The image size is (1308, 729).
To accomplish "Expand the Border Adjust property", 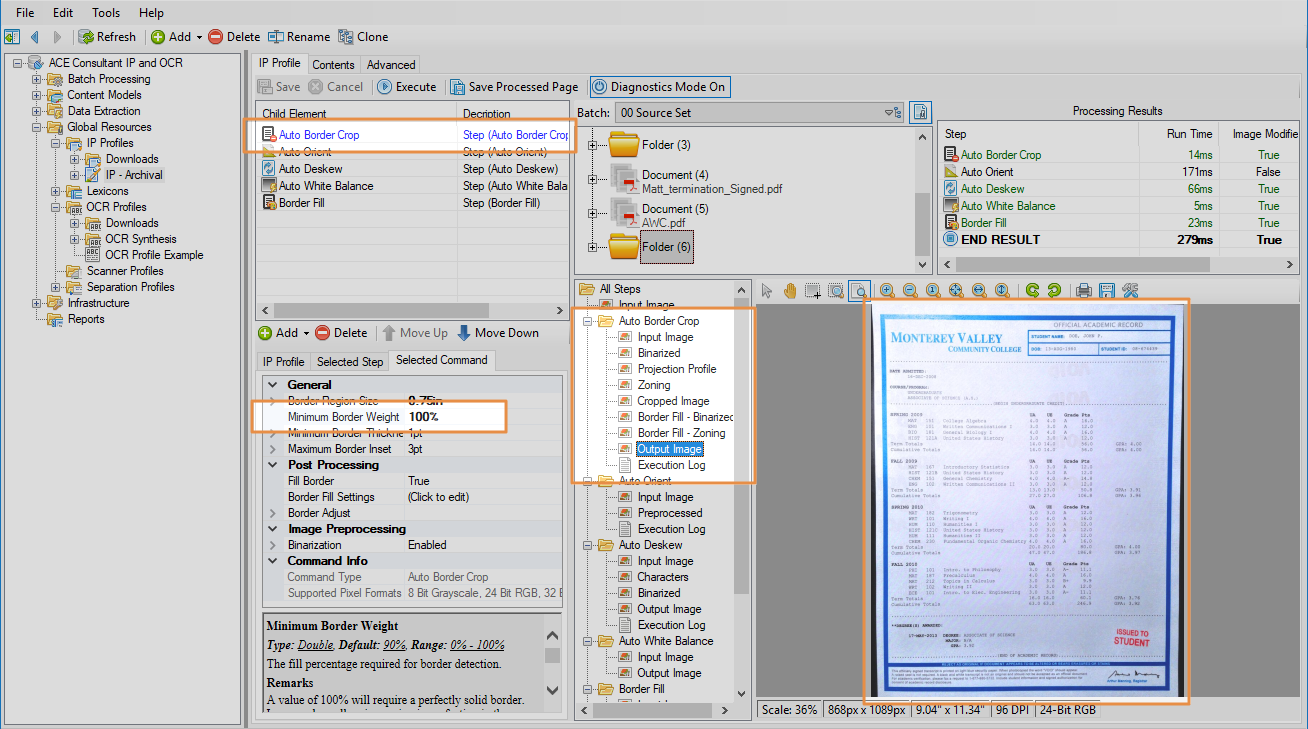I will [x=273, y=513].
